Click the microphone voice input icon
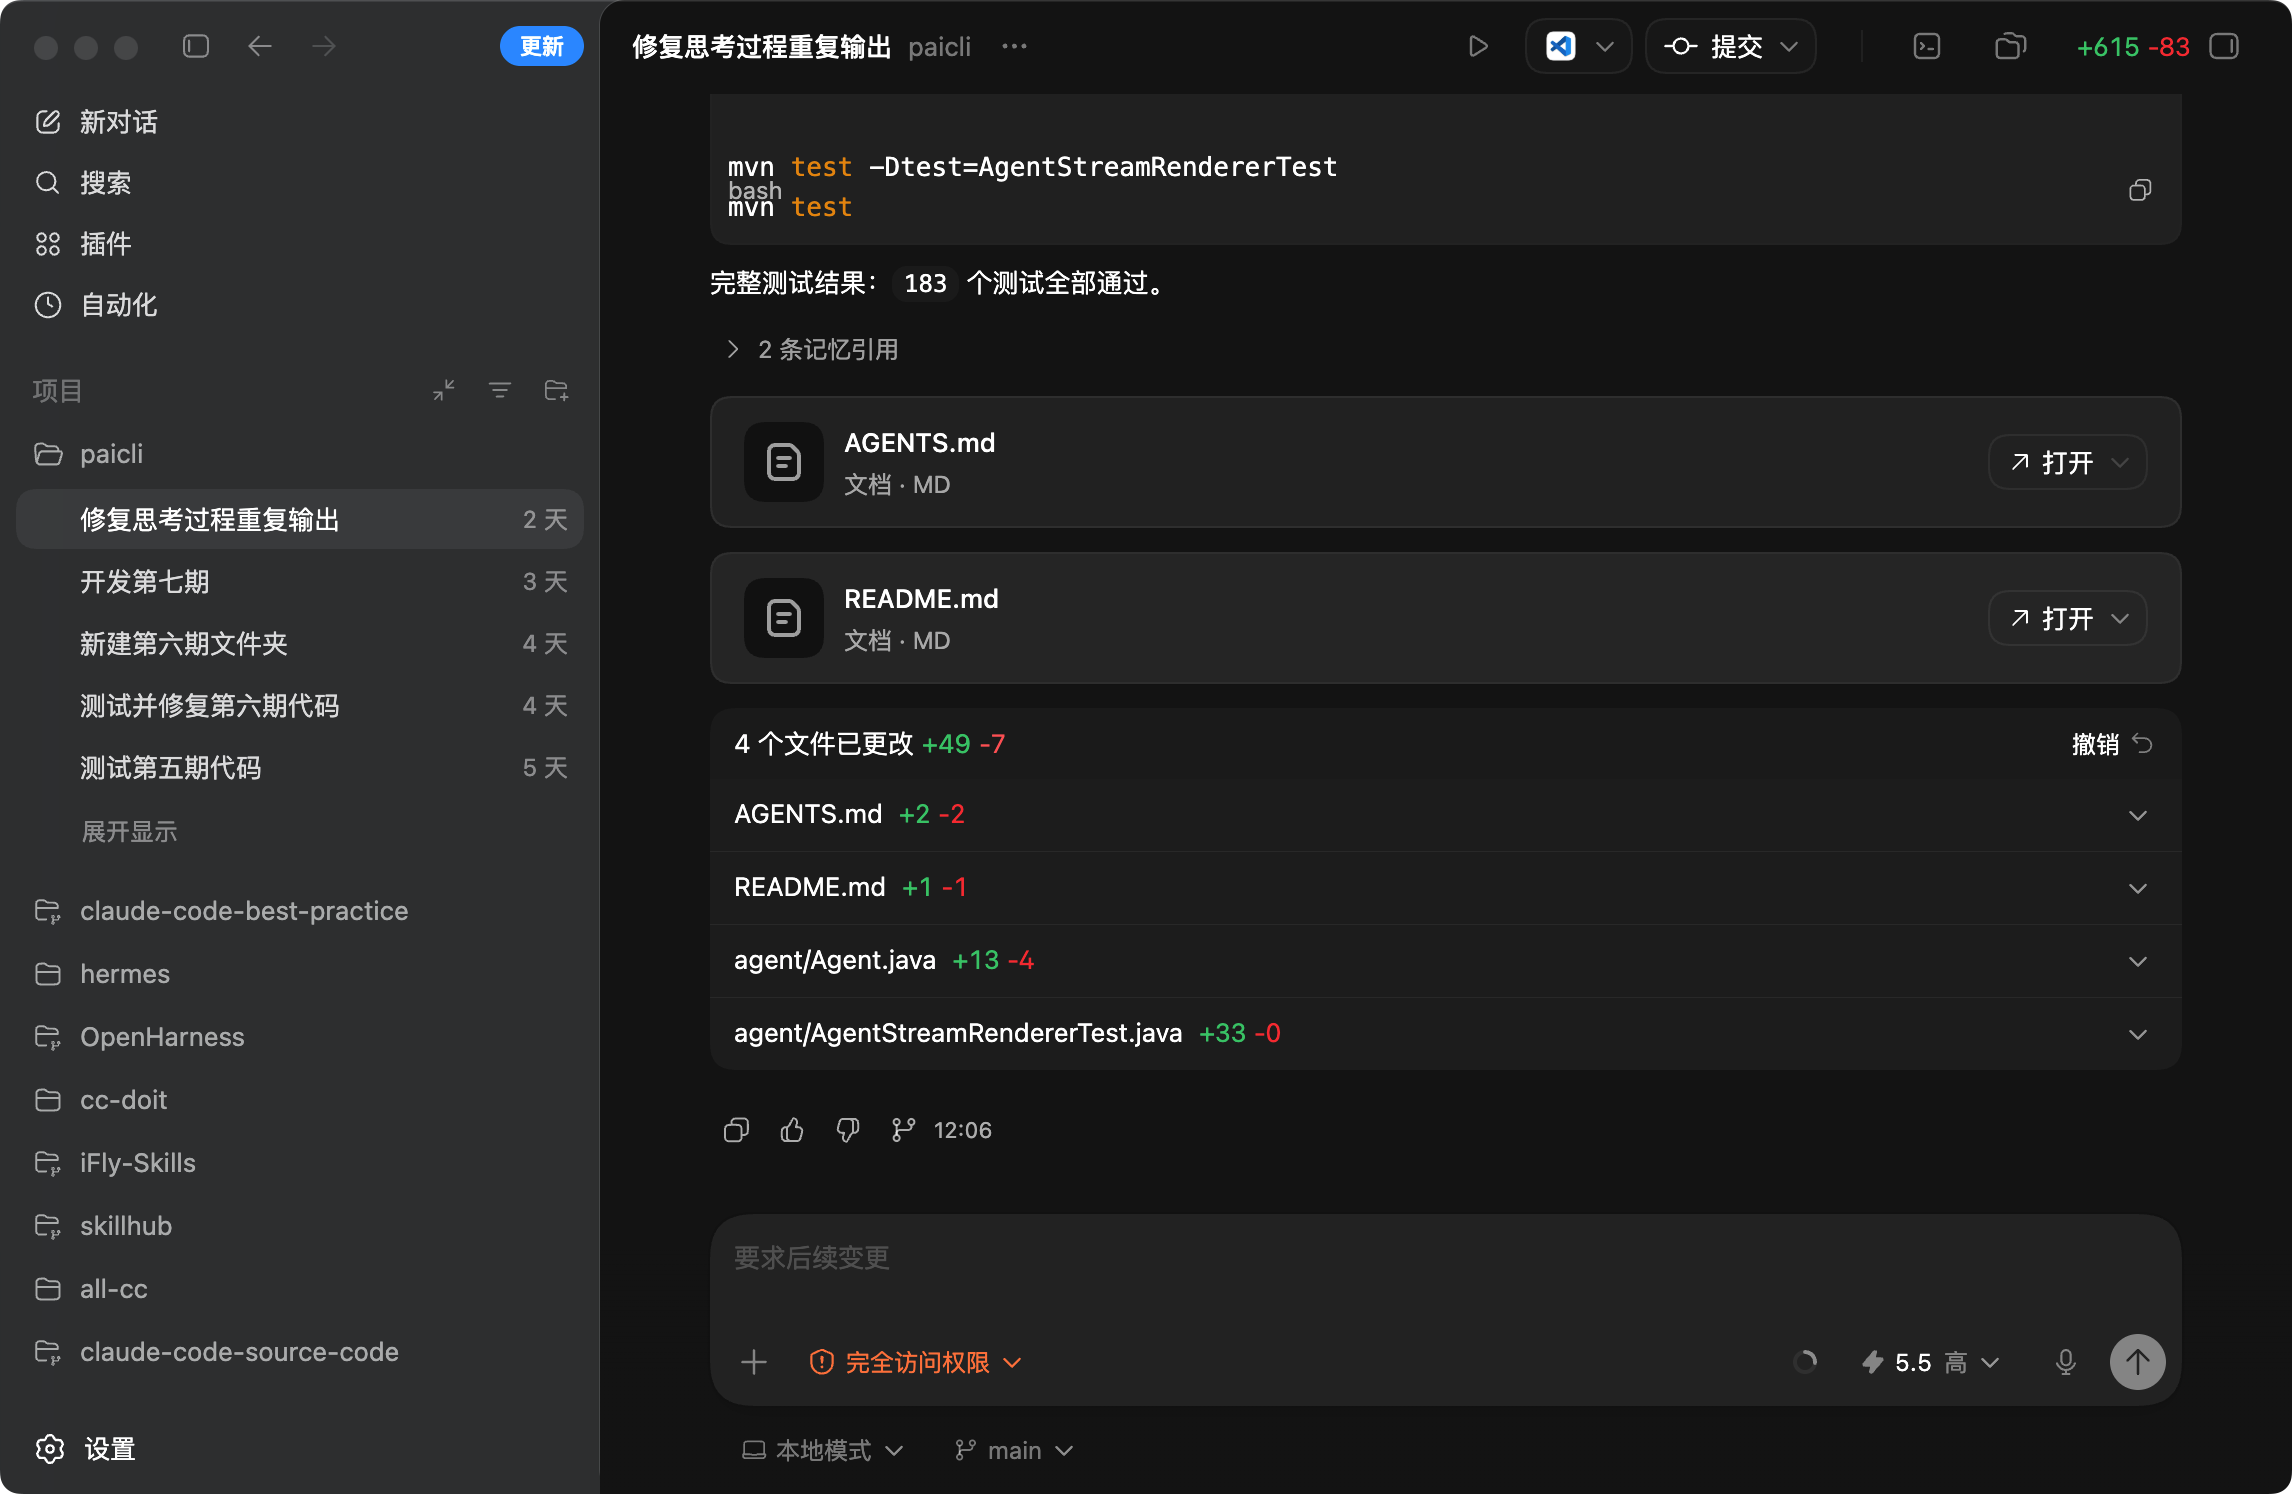The height and width of the screenshot is (1494, 2292). (x=2065, y=1362)
